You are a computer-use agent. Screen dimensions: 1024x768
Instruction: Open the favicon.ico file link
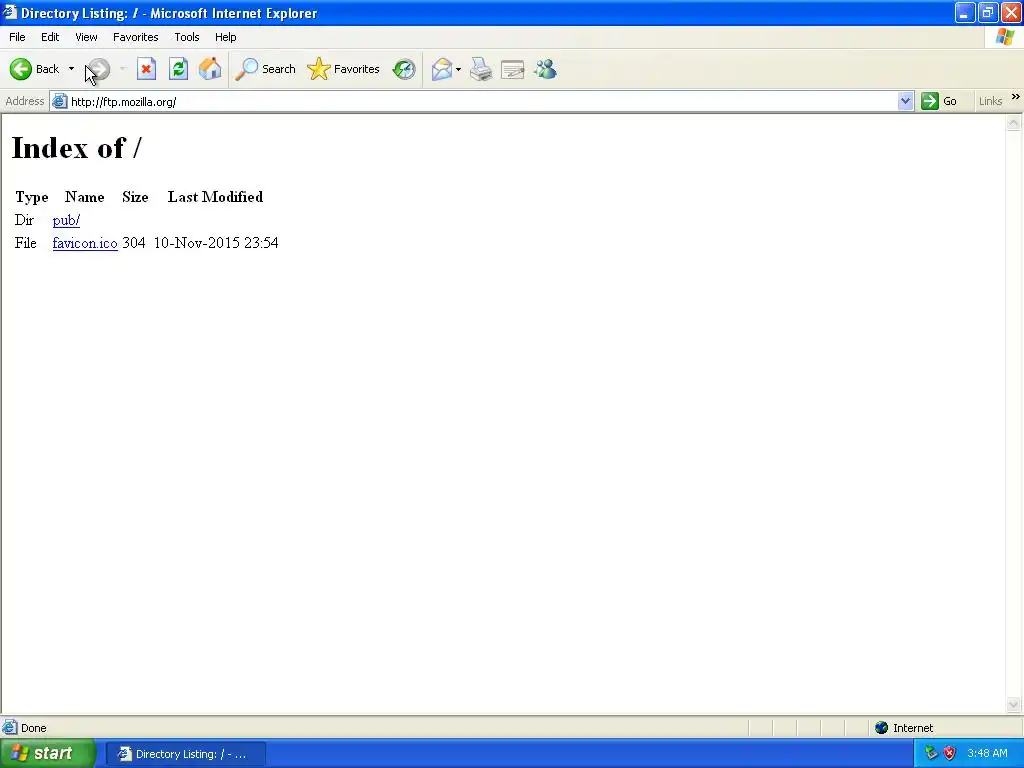click(85, 243)
